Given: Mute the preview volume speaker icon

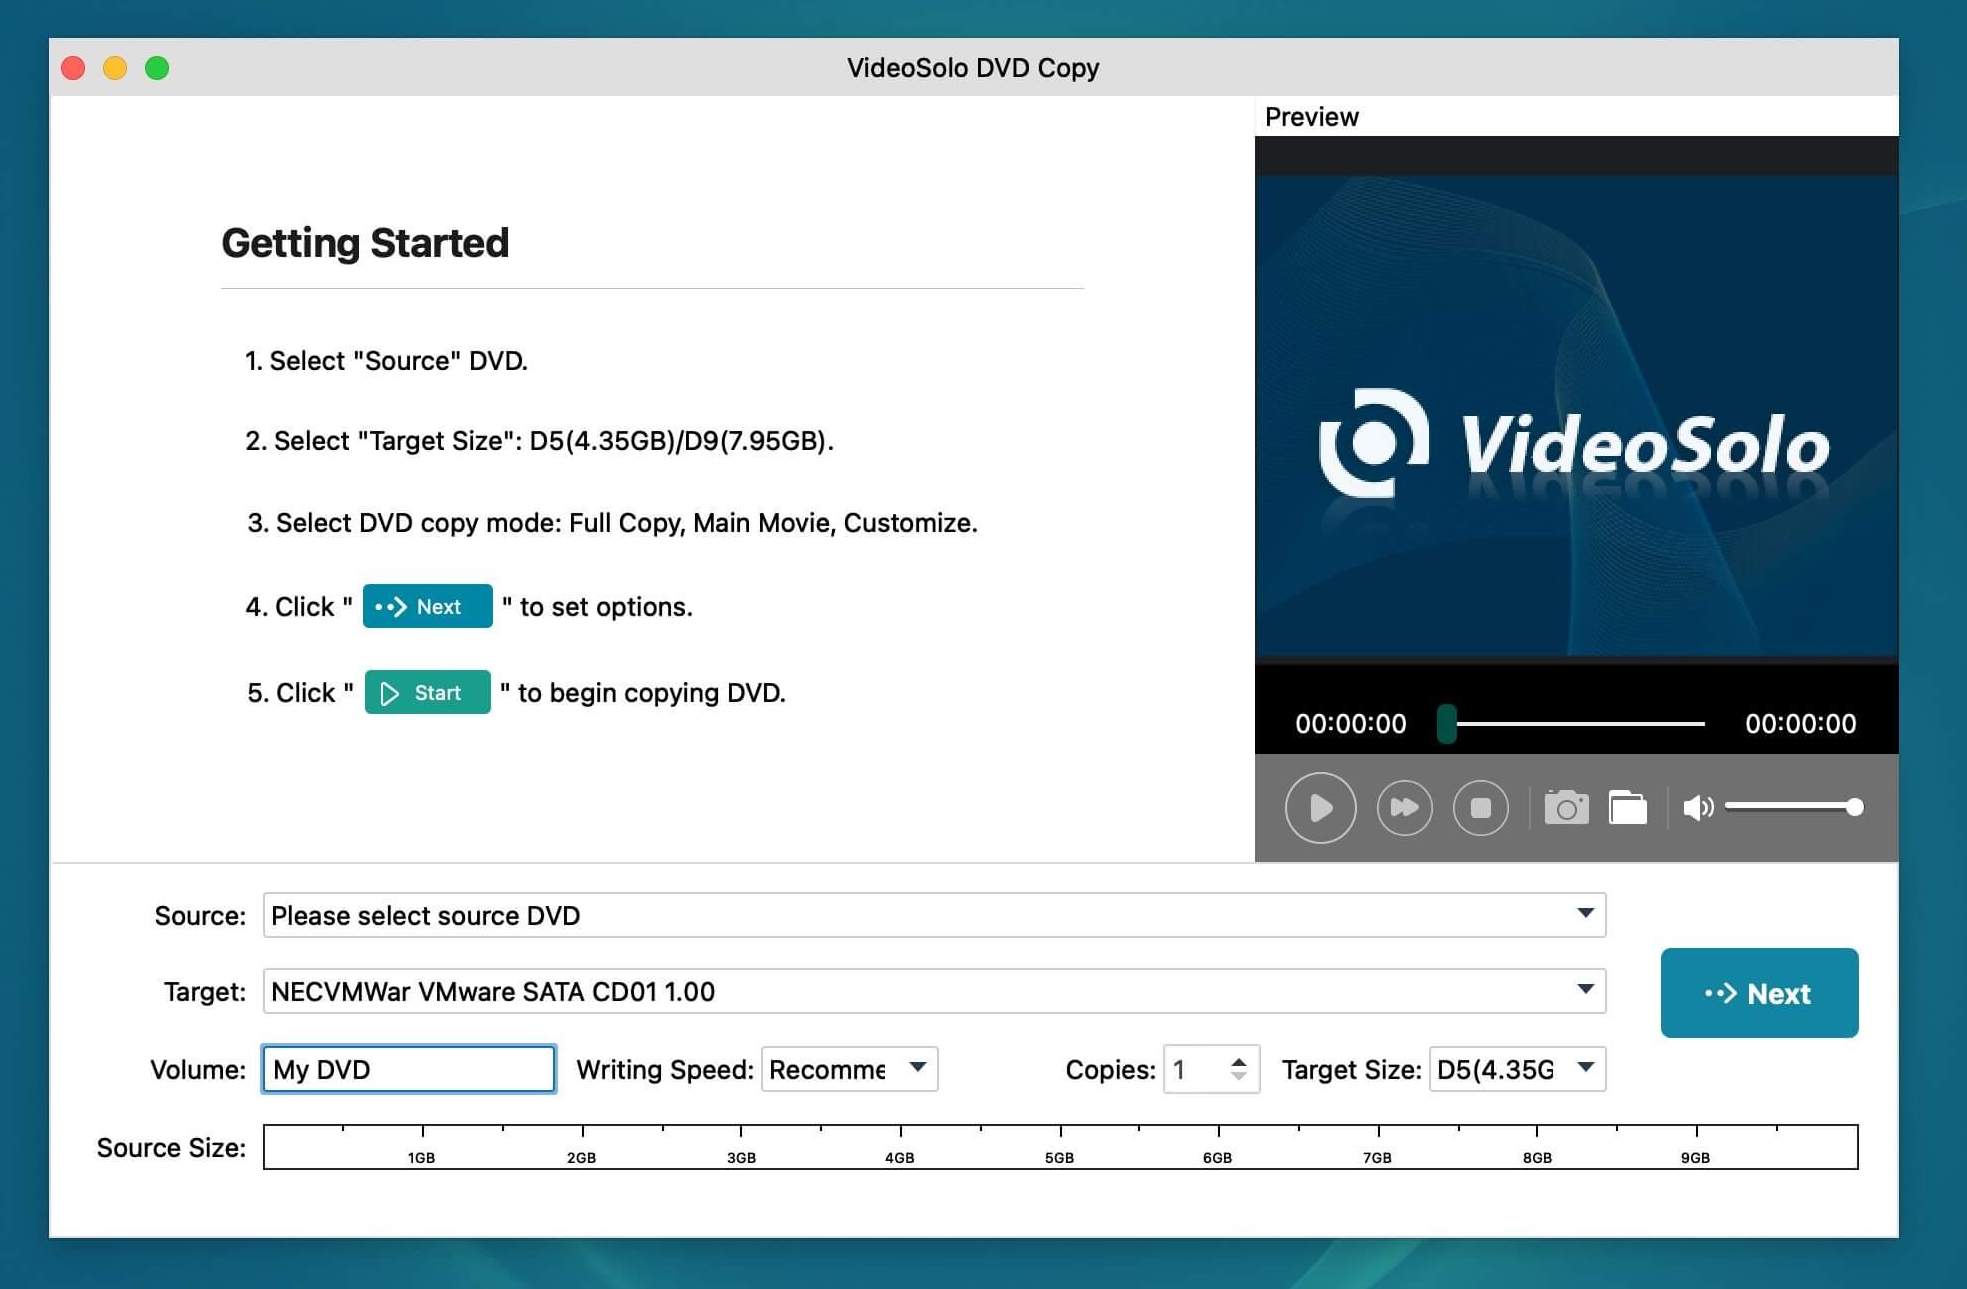Looking at the screenshot, I should point(1698,807).
